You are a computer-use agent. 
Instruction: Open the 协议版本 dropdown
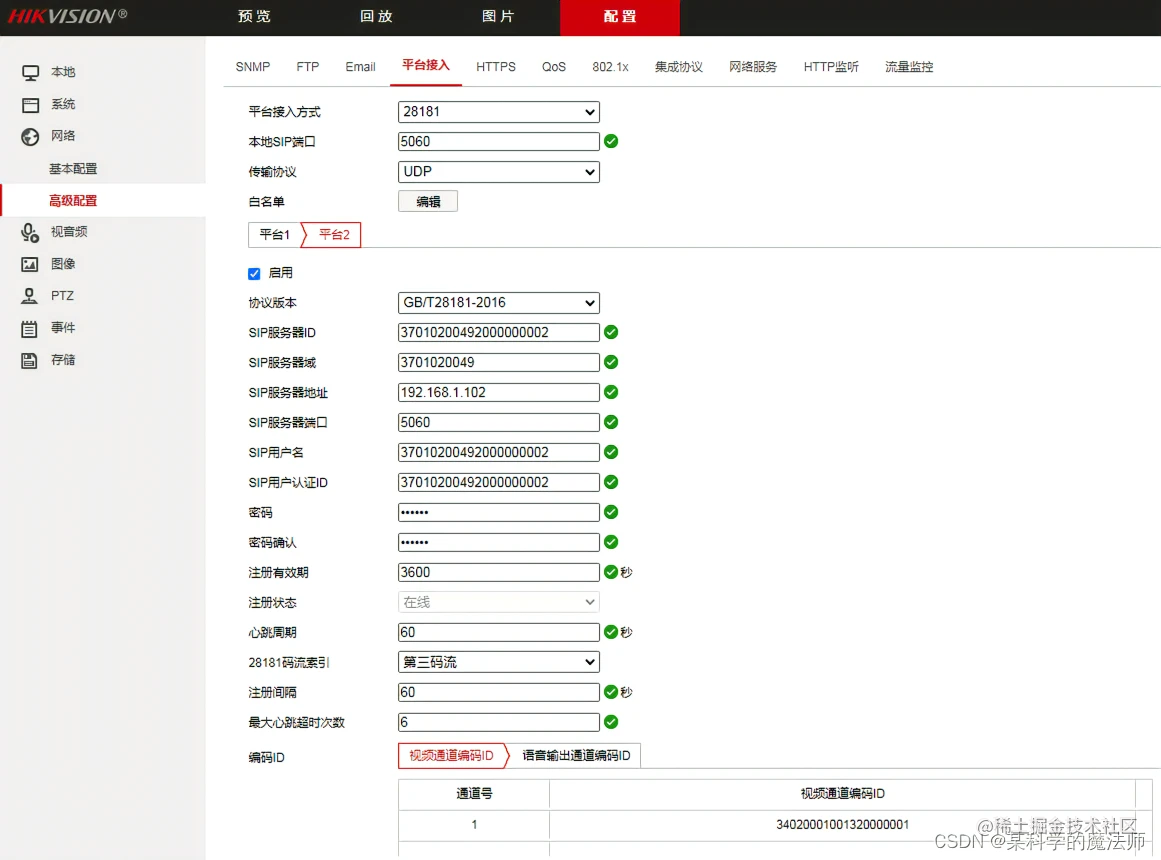click(x=497, y=302)
